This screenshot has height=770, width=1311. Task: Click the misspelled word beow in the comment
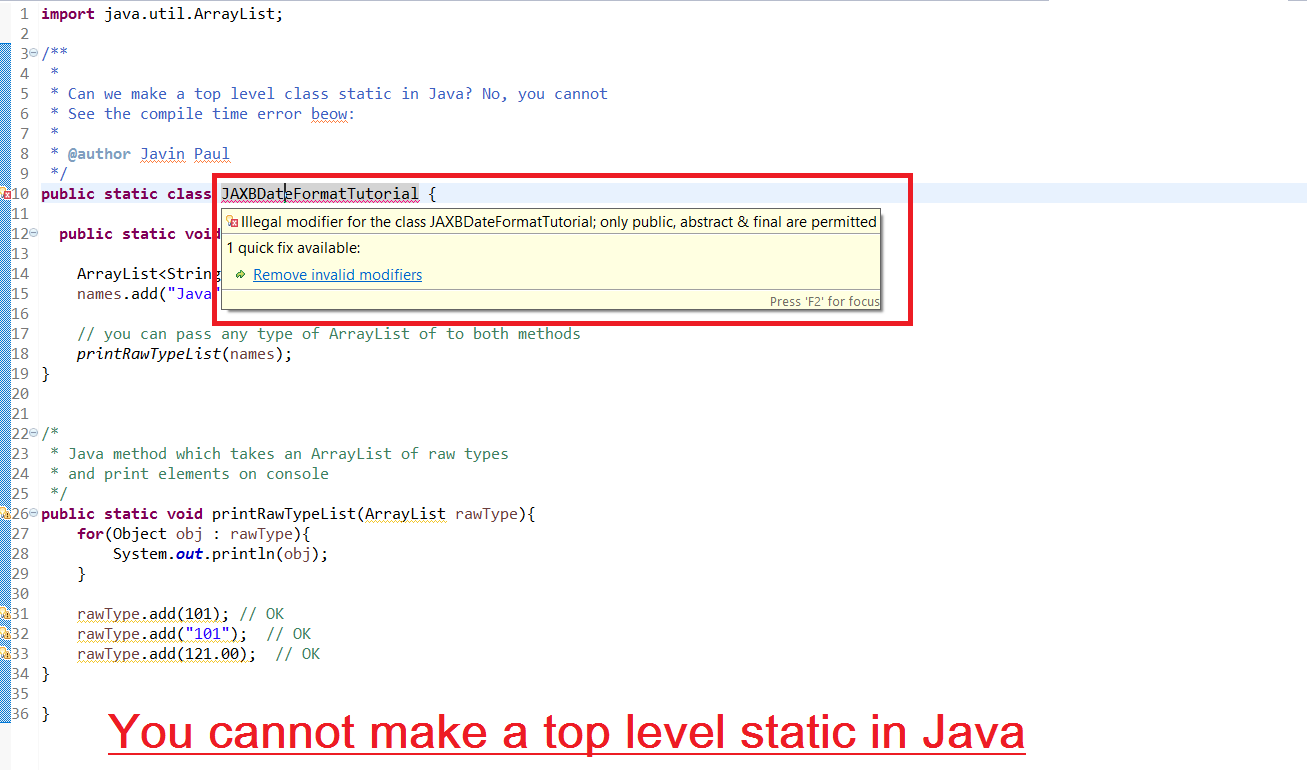point(329,114)
